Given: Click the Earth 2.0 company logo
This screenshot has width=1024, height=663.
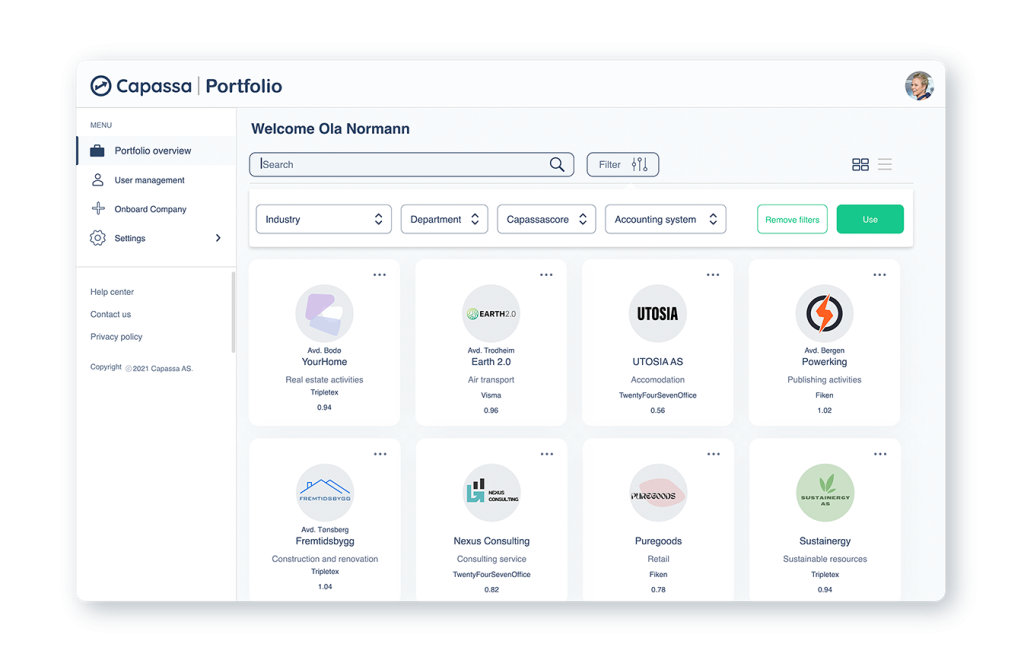Looking at the screenshot, I should pyautogui.click(x=491, y=313).
